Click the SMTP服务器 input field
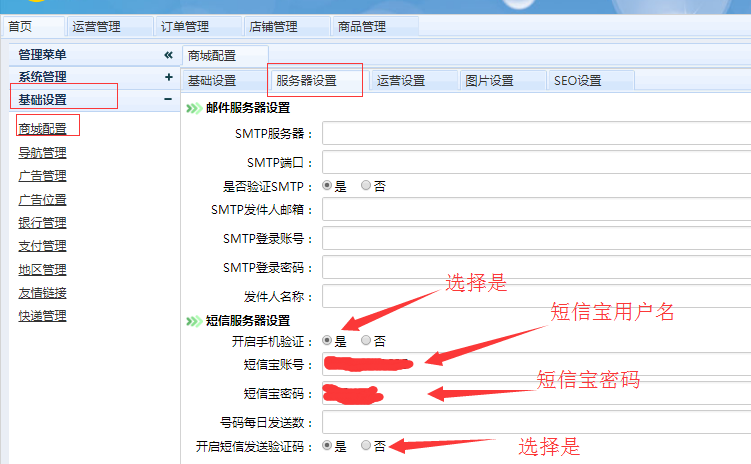 point(535,134)
